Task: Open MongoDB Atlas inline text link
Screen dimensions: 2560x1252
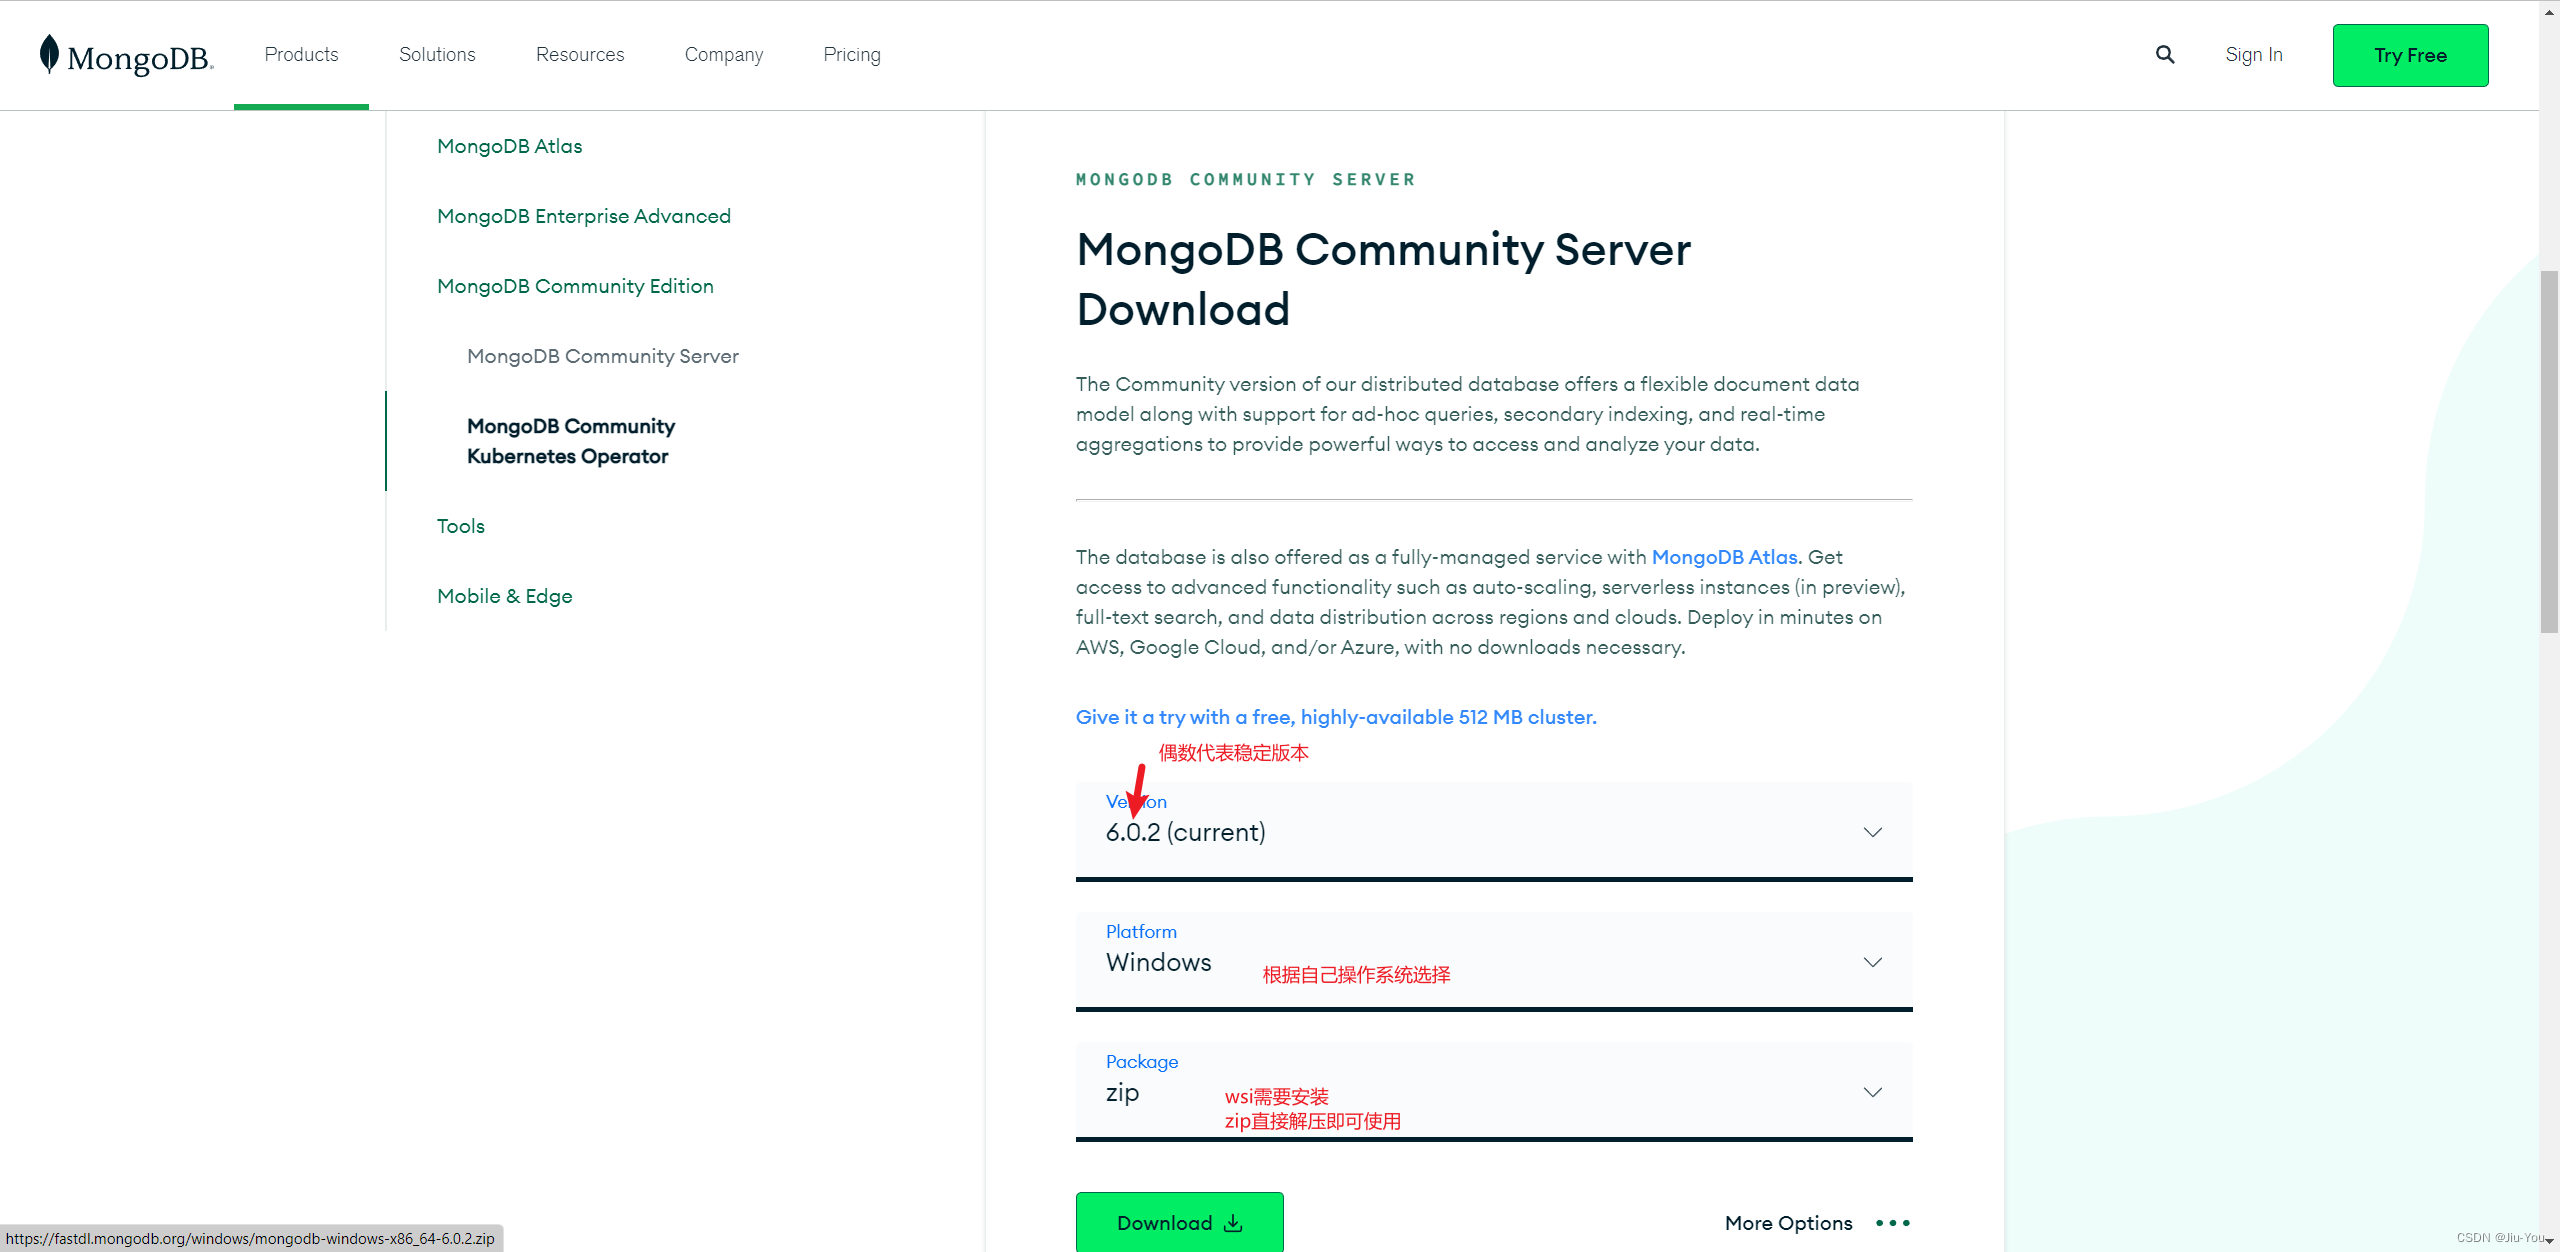Action: click(x=1724, y=557)
